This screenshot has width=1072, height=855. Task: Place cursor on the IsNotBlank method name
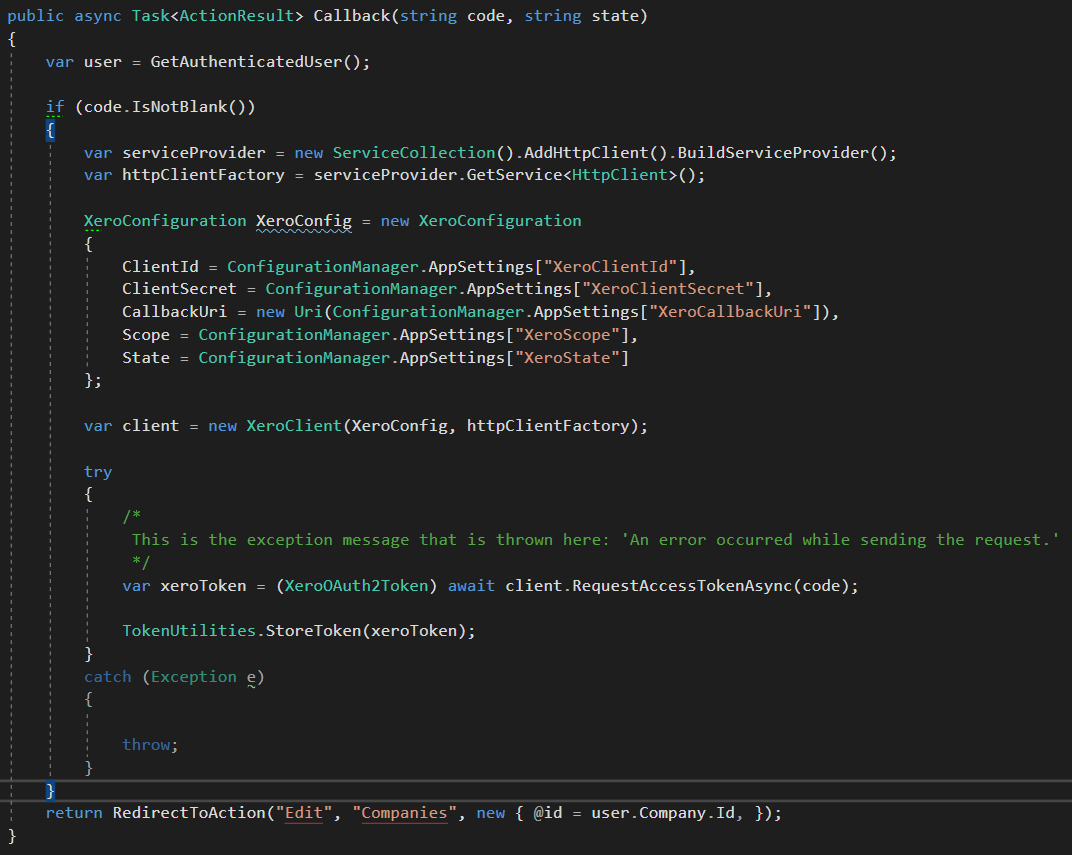coord(177,106)
